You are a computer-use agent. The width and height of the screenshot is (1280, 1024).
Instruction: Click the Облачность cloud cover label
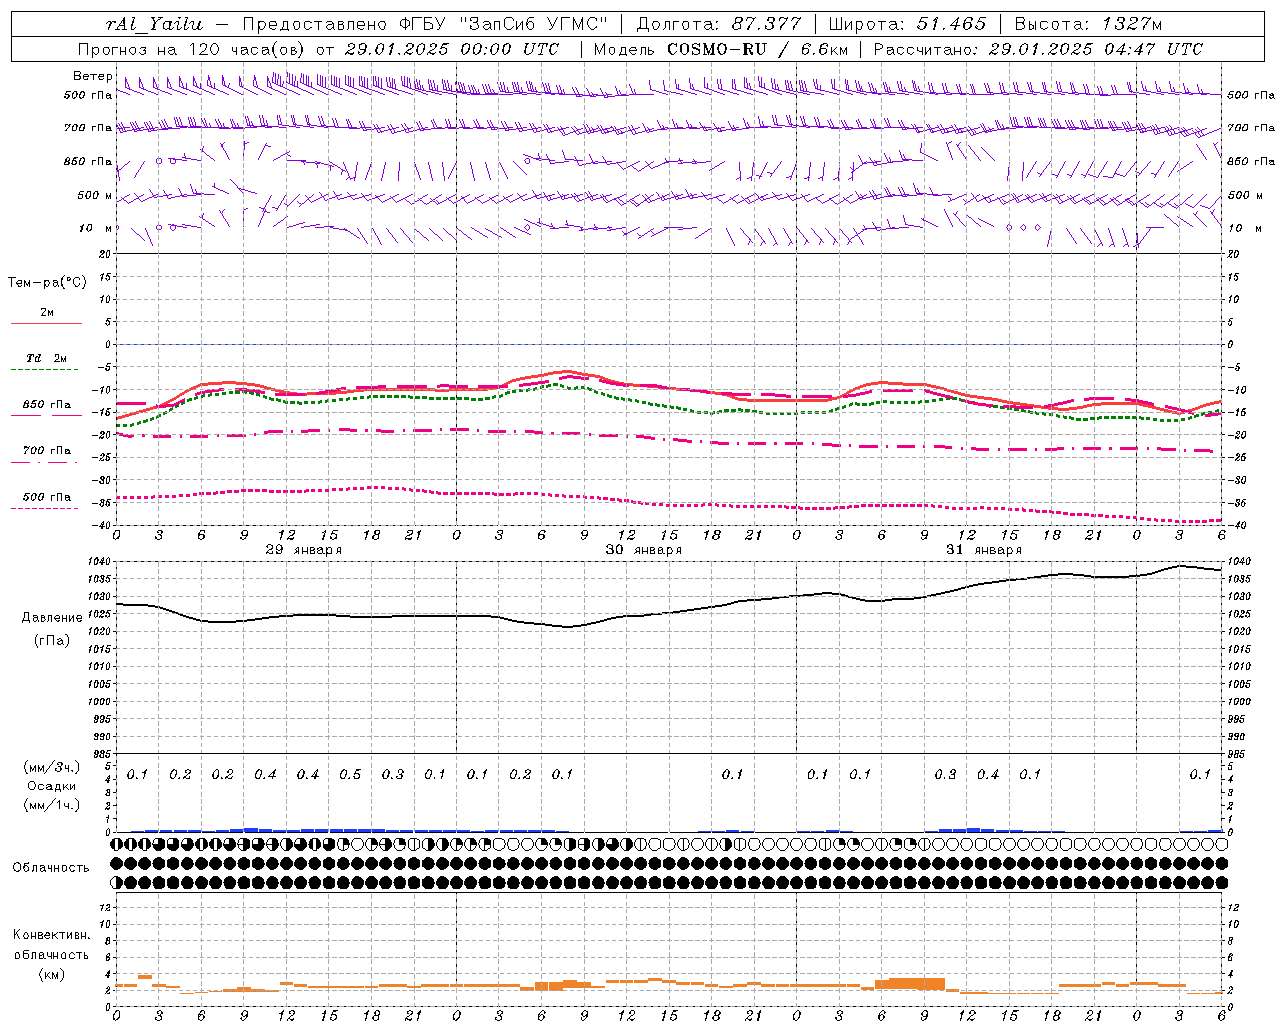(51, 868)
